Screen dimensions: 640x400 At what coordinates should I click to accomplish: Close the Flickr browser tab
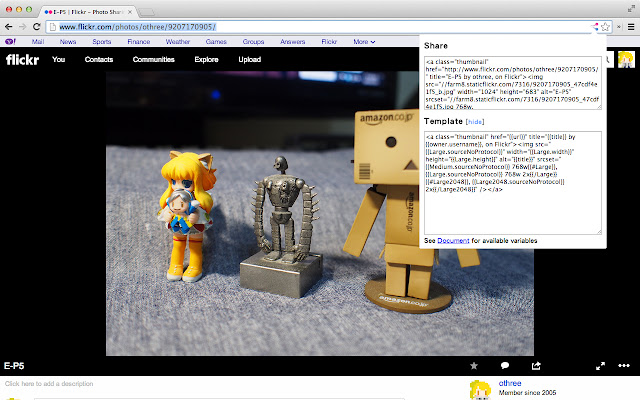pyautogui.click(x=130, y=12)
